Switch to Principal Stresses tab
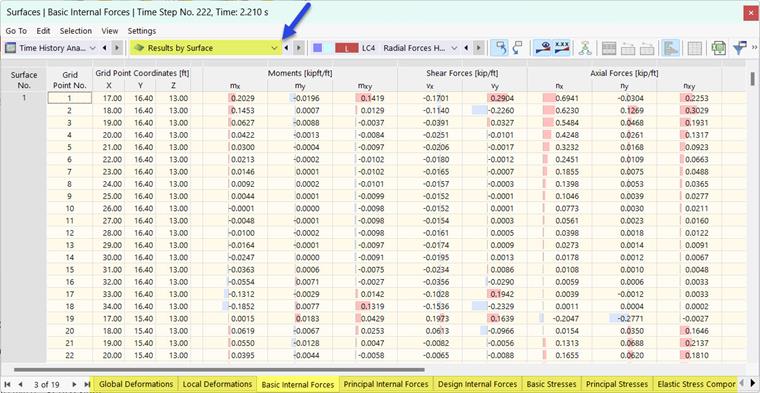Image resolution: width=760 pixels, height=393 pixels. (x=617, y=384)
